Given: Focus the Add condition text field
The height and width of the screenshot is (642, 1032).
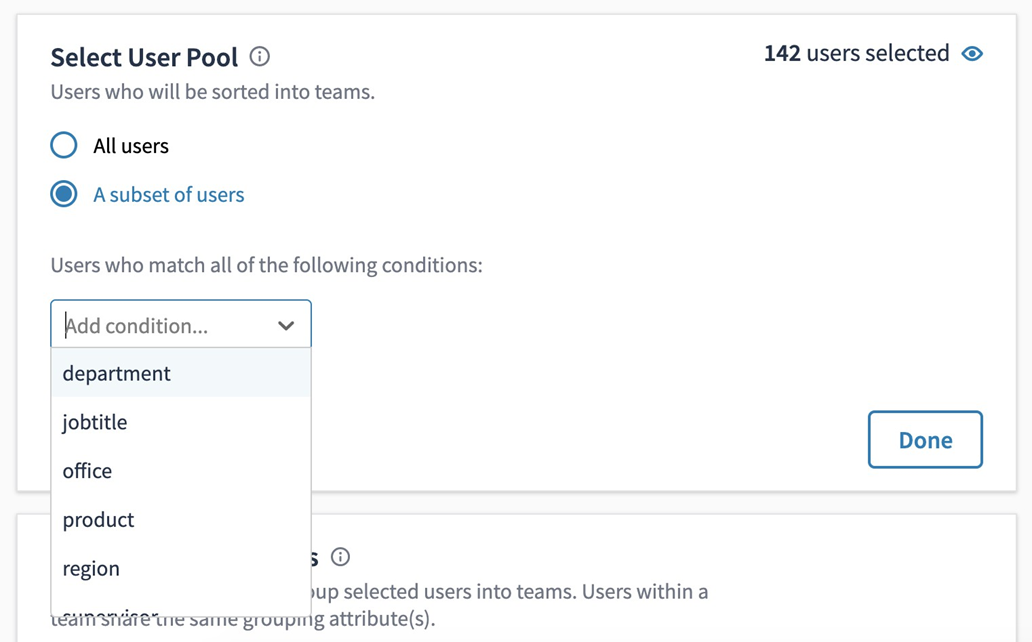Looking at the screenshot, I should (160, 326).
